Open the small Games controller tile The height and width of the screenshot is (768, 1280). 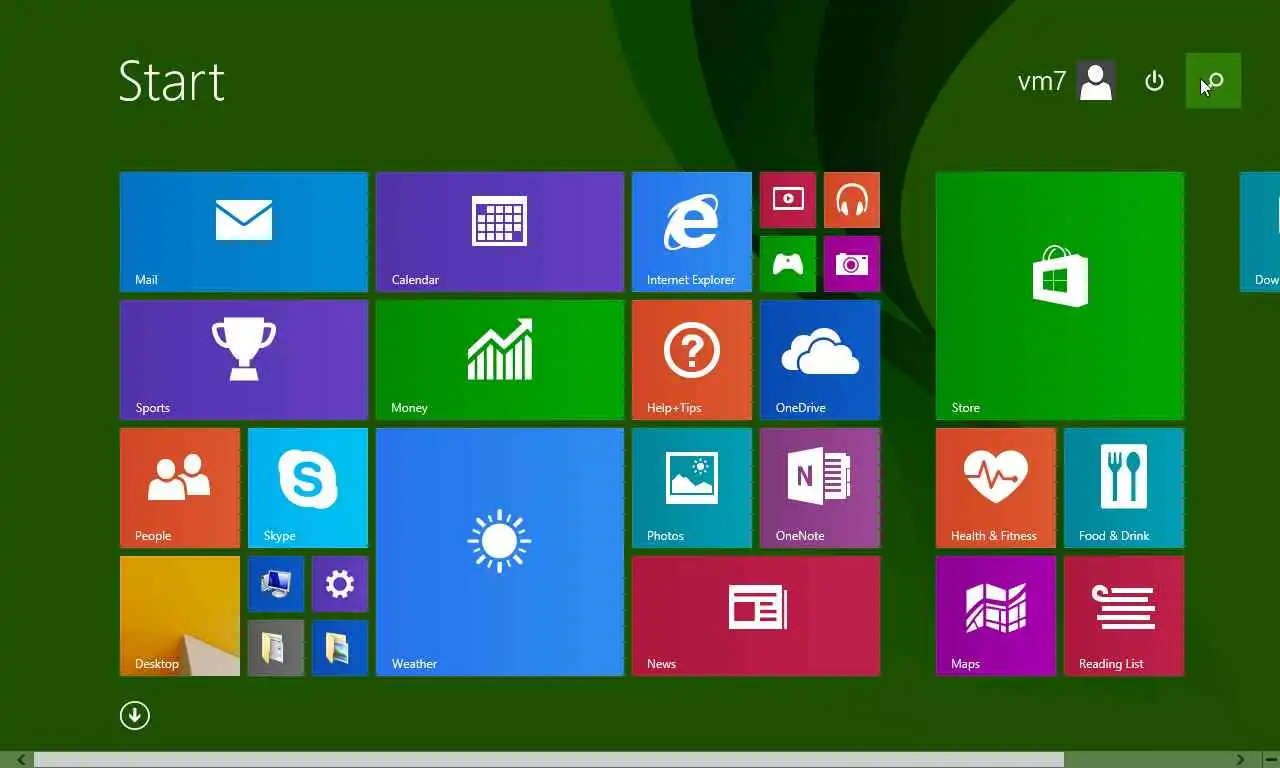(788, 264)
